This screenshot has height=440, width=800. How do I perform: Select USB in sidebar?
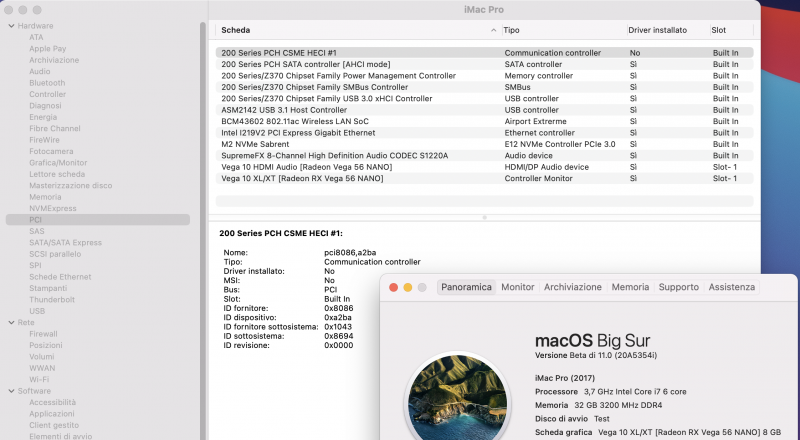coord(37,311)
